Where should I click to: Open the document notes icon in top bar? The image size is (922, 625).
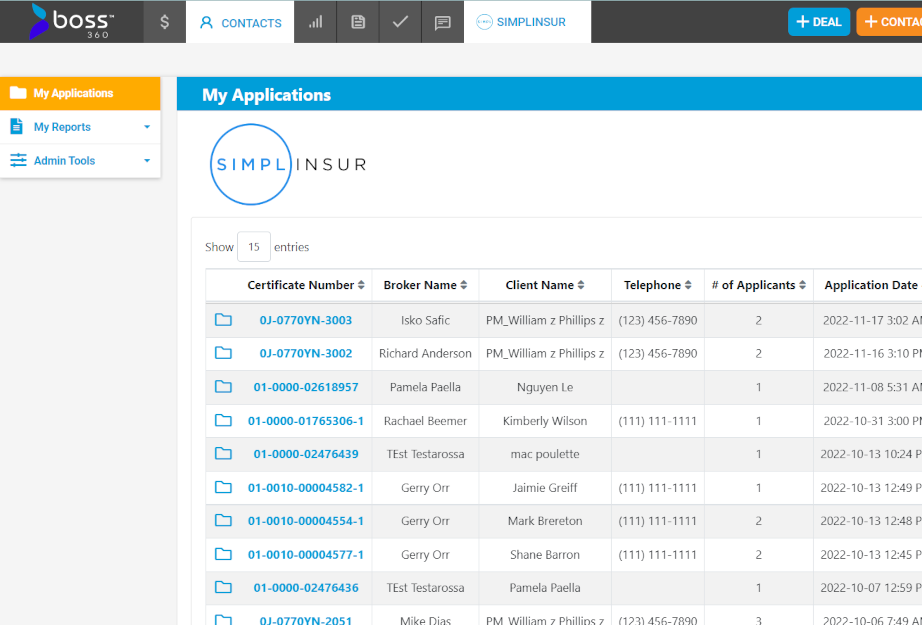pos(358,22)
